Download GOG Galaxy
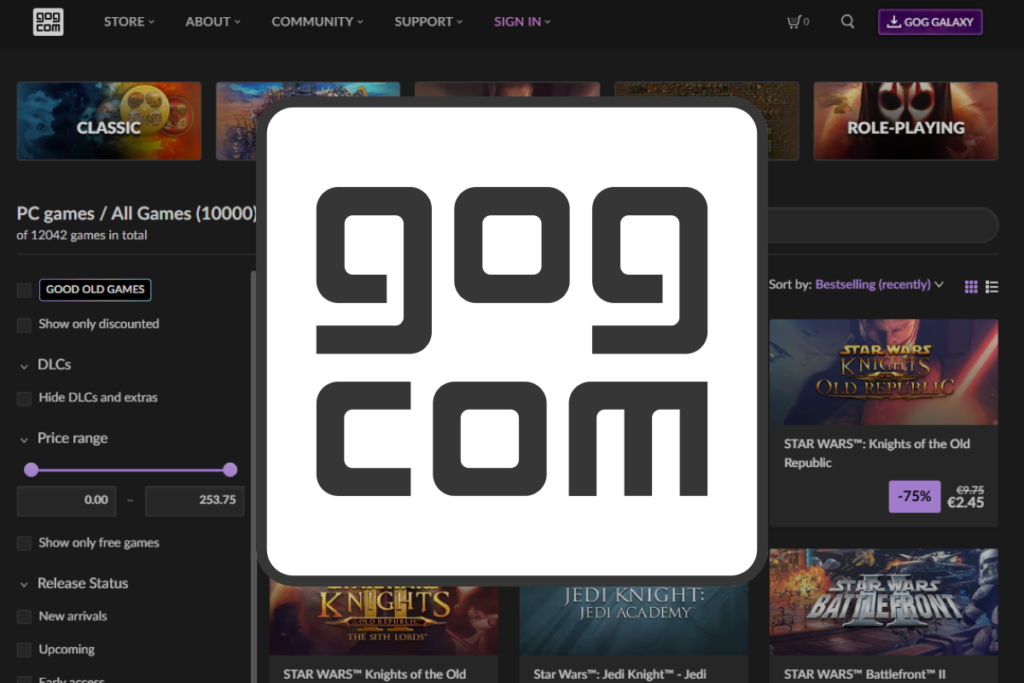This screenshot has height=683, width=1024. [x=930, y=22]
